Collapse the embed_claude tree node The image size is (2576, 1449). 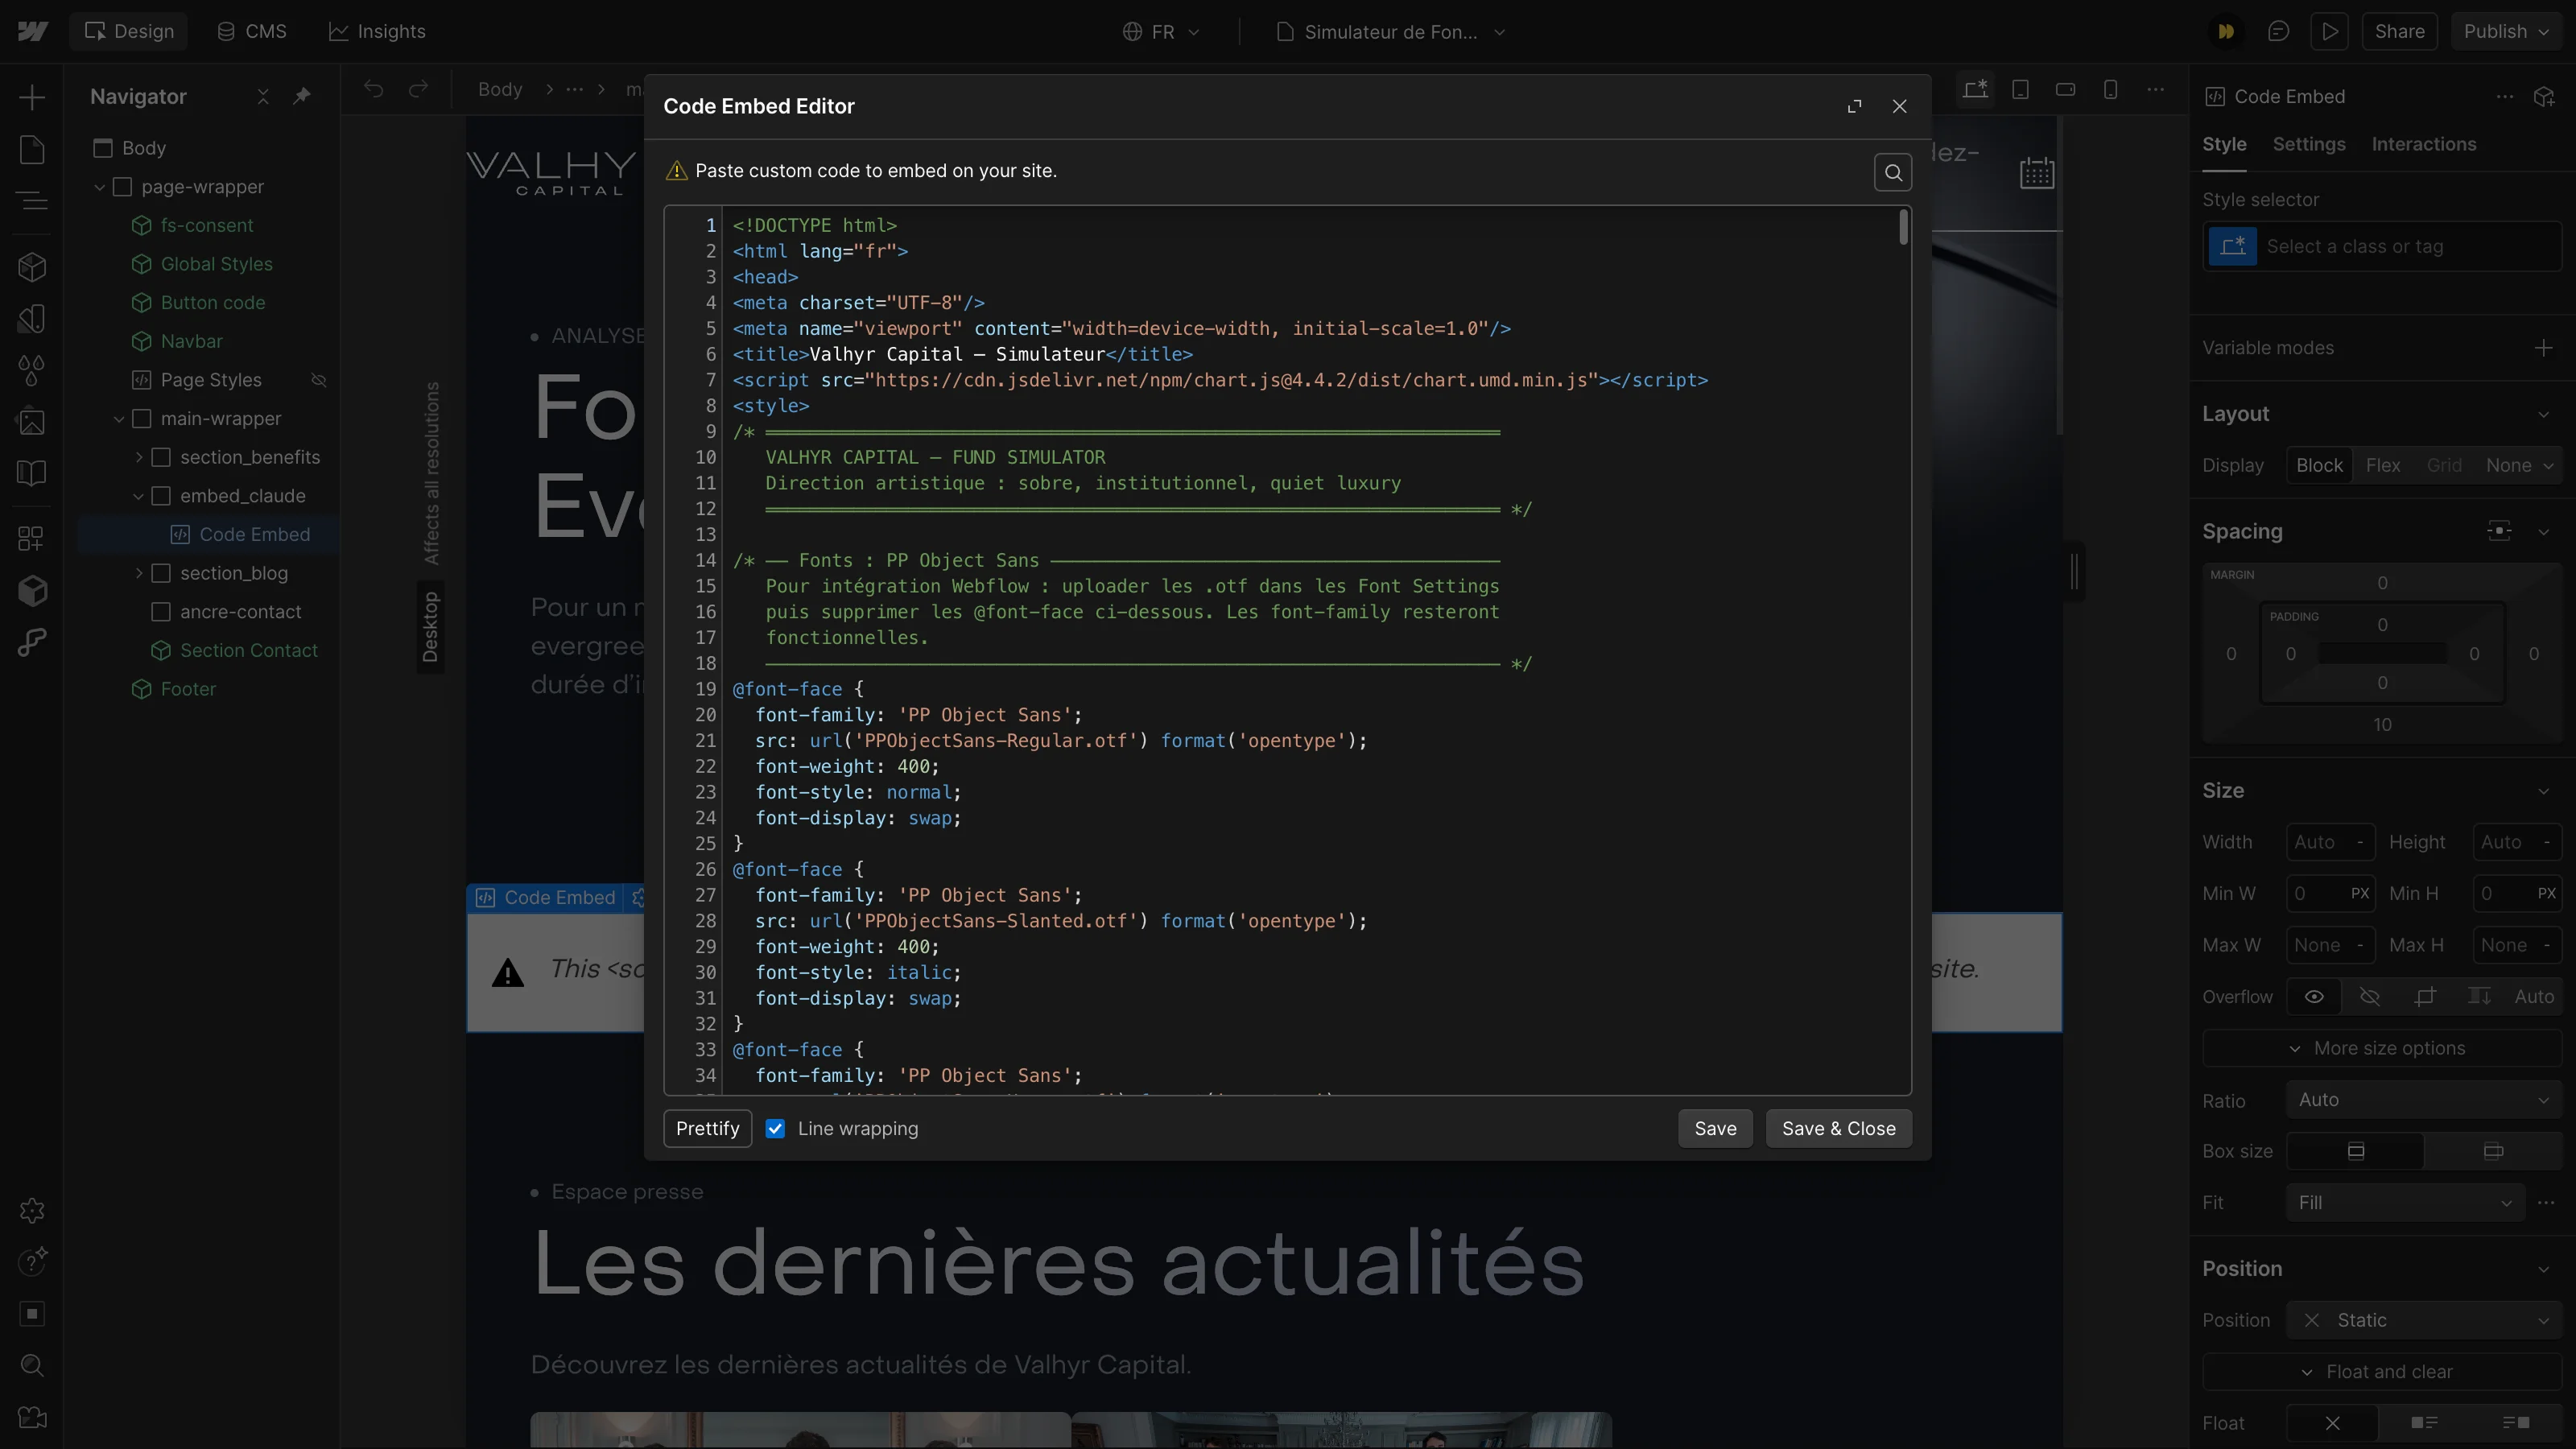139,496
